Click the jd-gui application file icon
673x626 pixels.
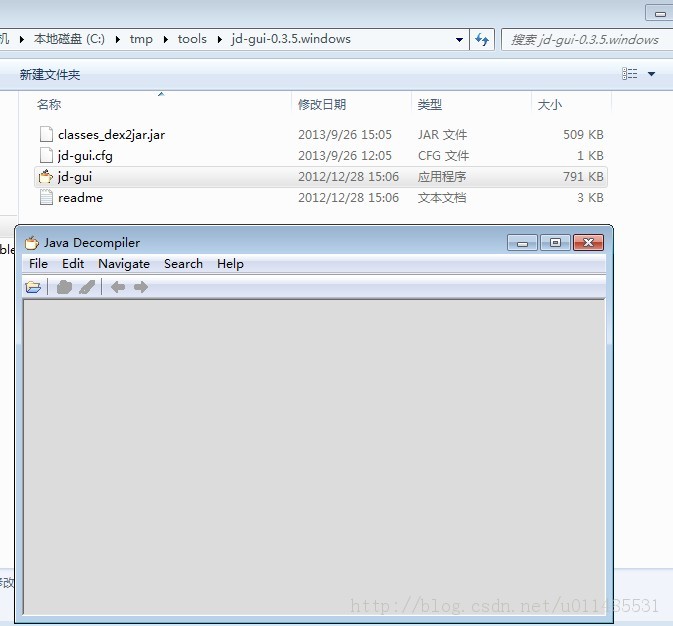coord(45,176)
